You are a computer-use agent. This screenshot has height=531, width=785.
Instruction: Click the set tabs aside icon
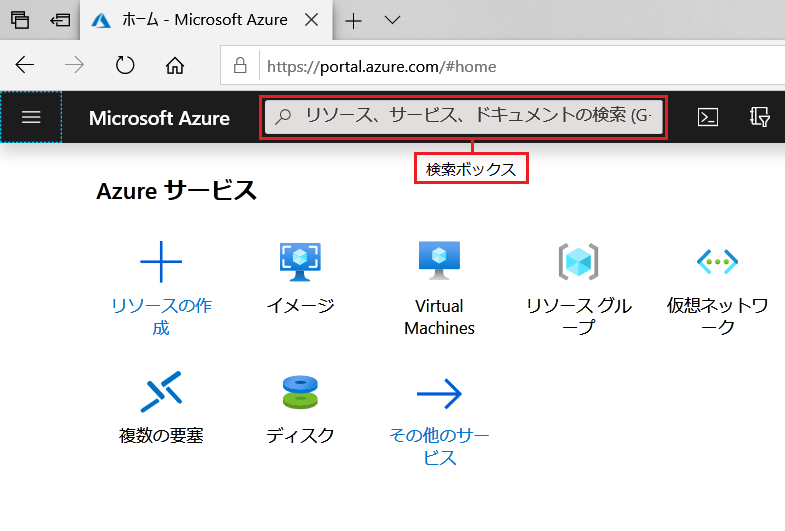[x=60, y=20]
